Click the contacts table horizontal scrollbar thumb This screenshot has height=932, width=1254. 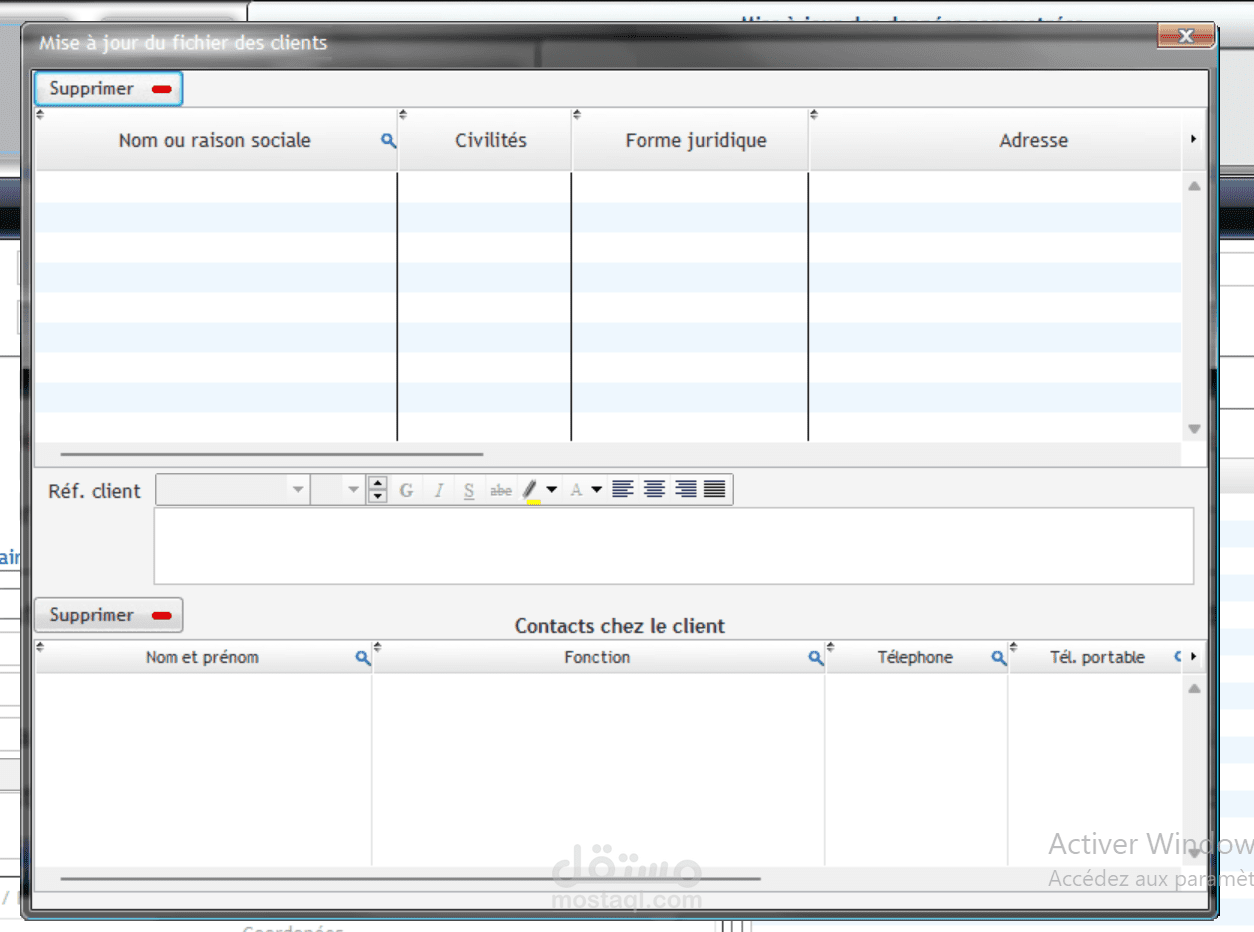point(410,880)
